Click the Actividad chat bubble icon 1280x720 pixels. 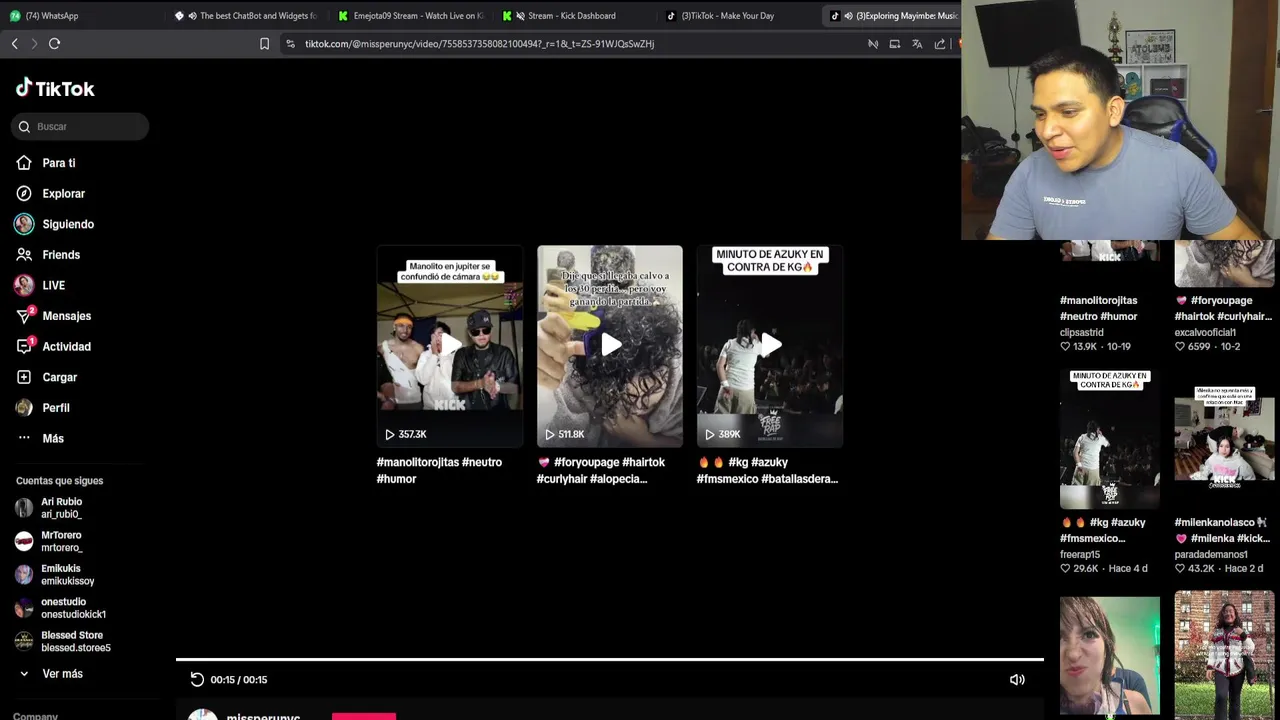[24, 346]
